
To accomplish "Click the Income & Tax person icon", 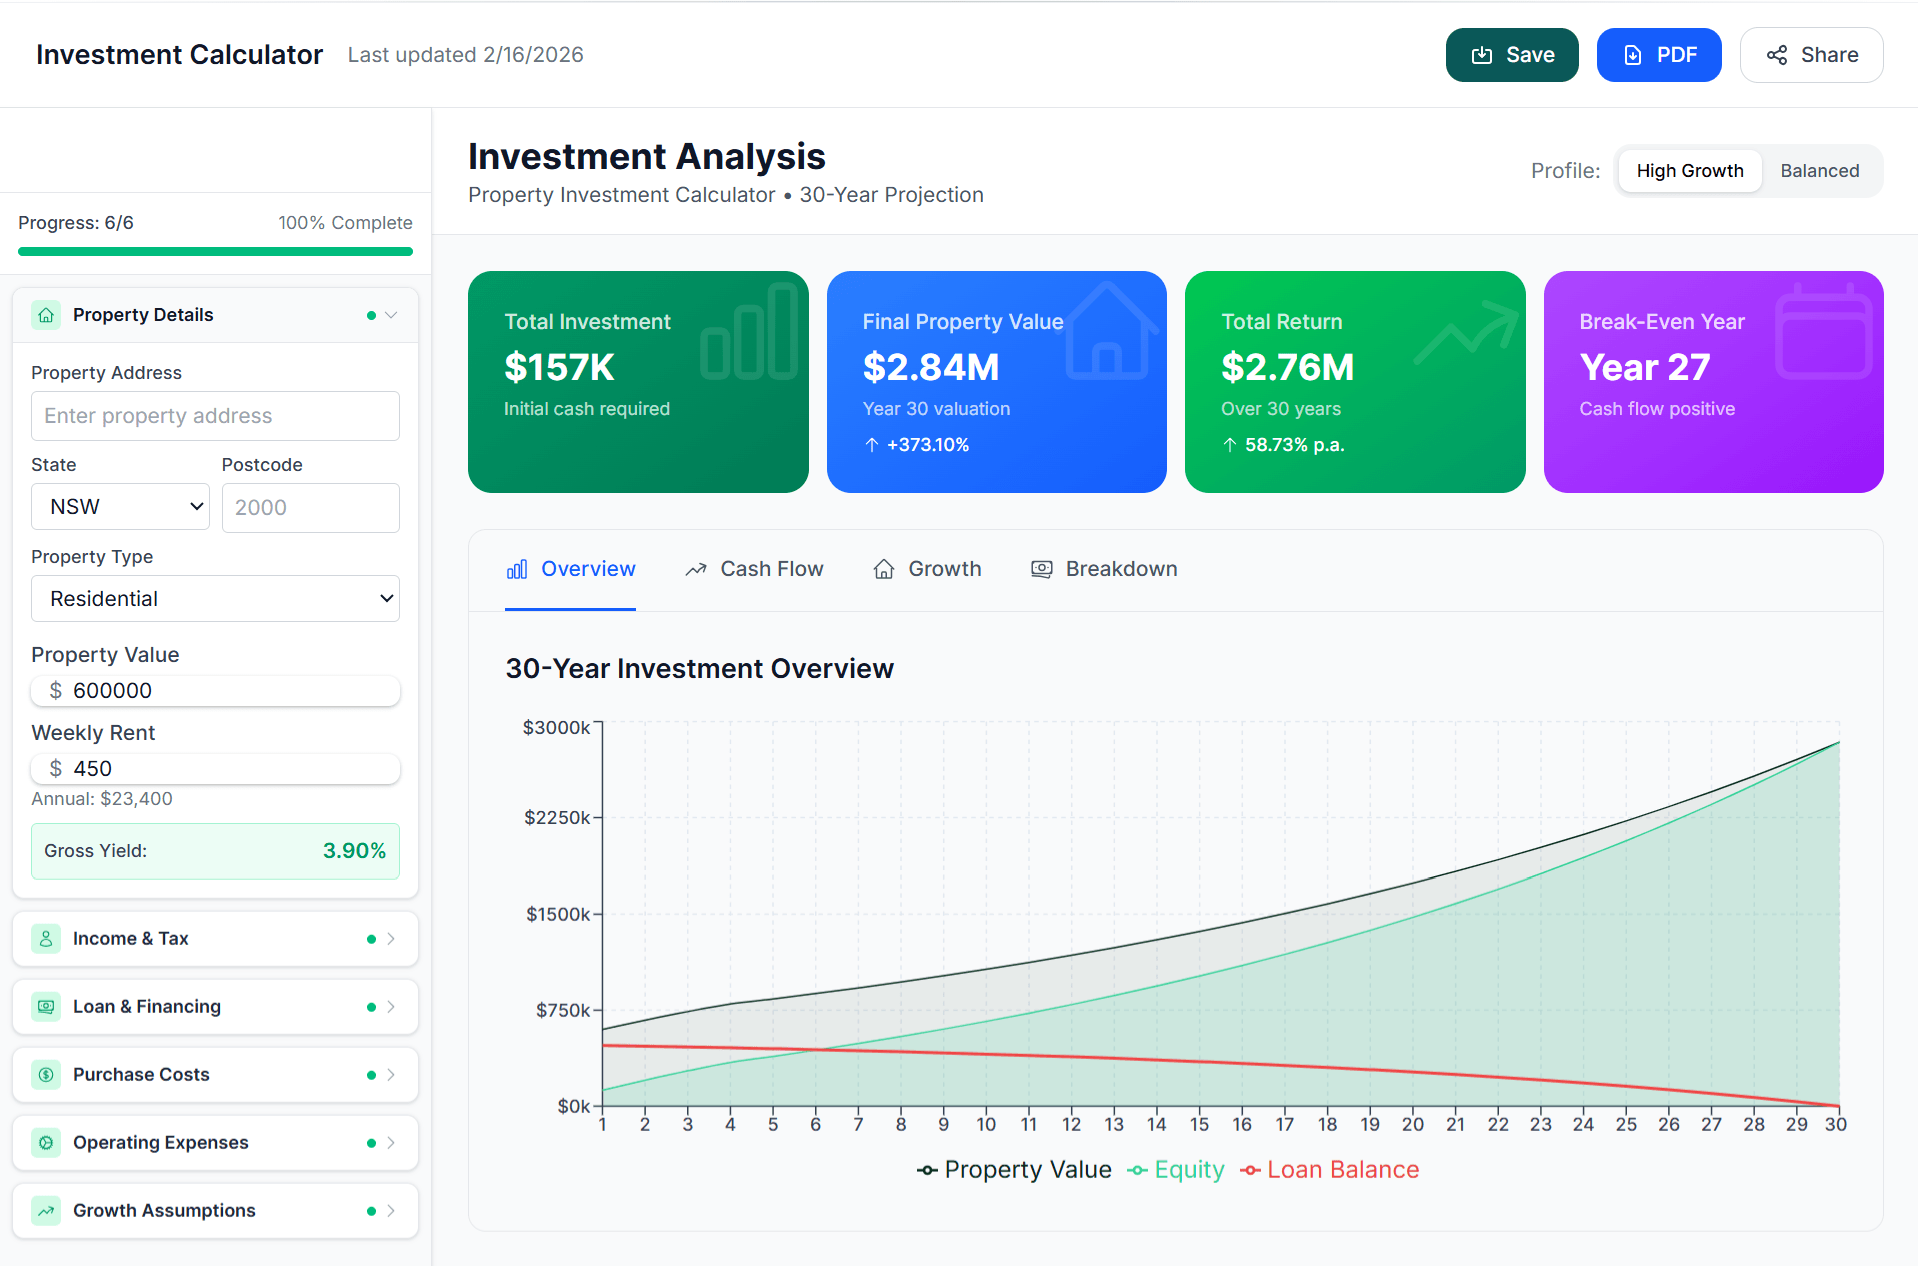I will tap(46, 938).
